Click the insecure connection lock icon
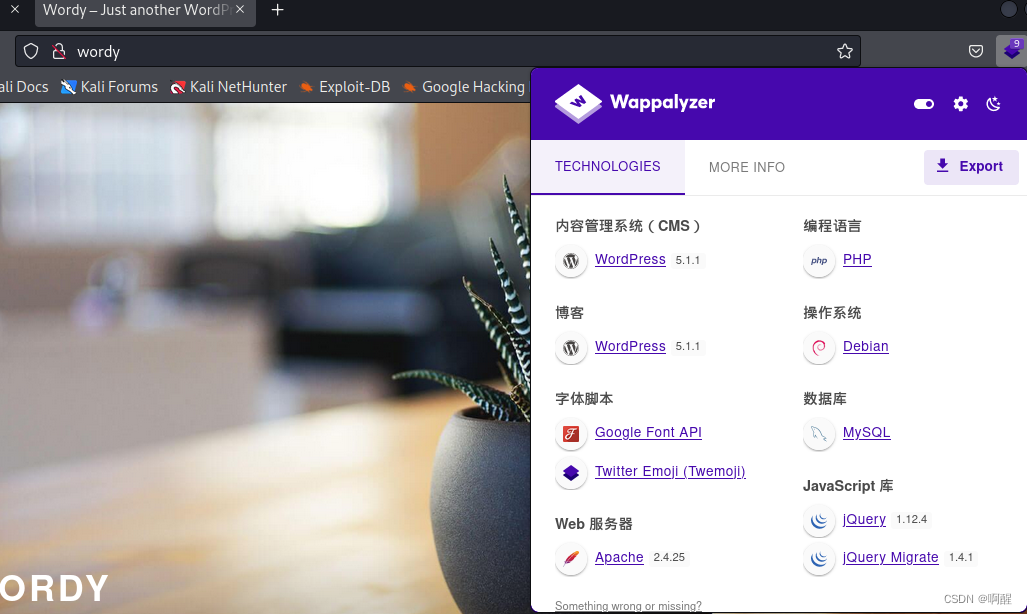 pos(59,51)
